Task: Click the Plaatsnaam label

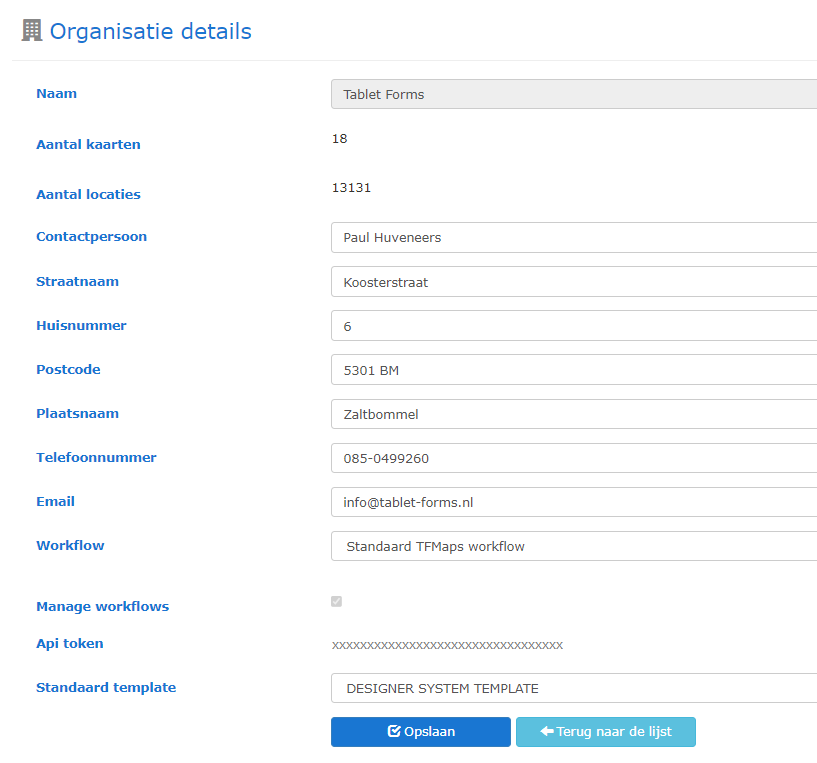Action: 77,413
